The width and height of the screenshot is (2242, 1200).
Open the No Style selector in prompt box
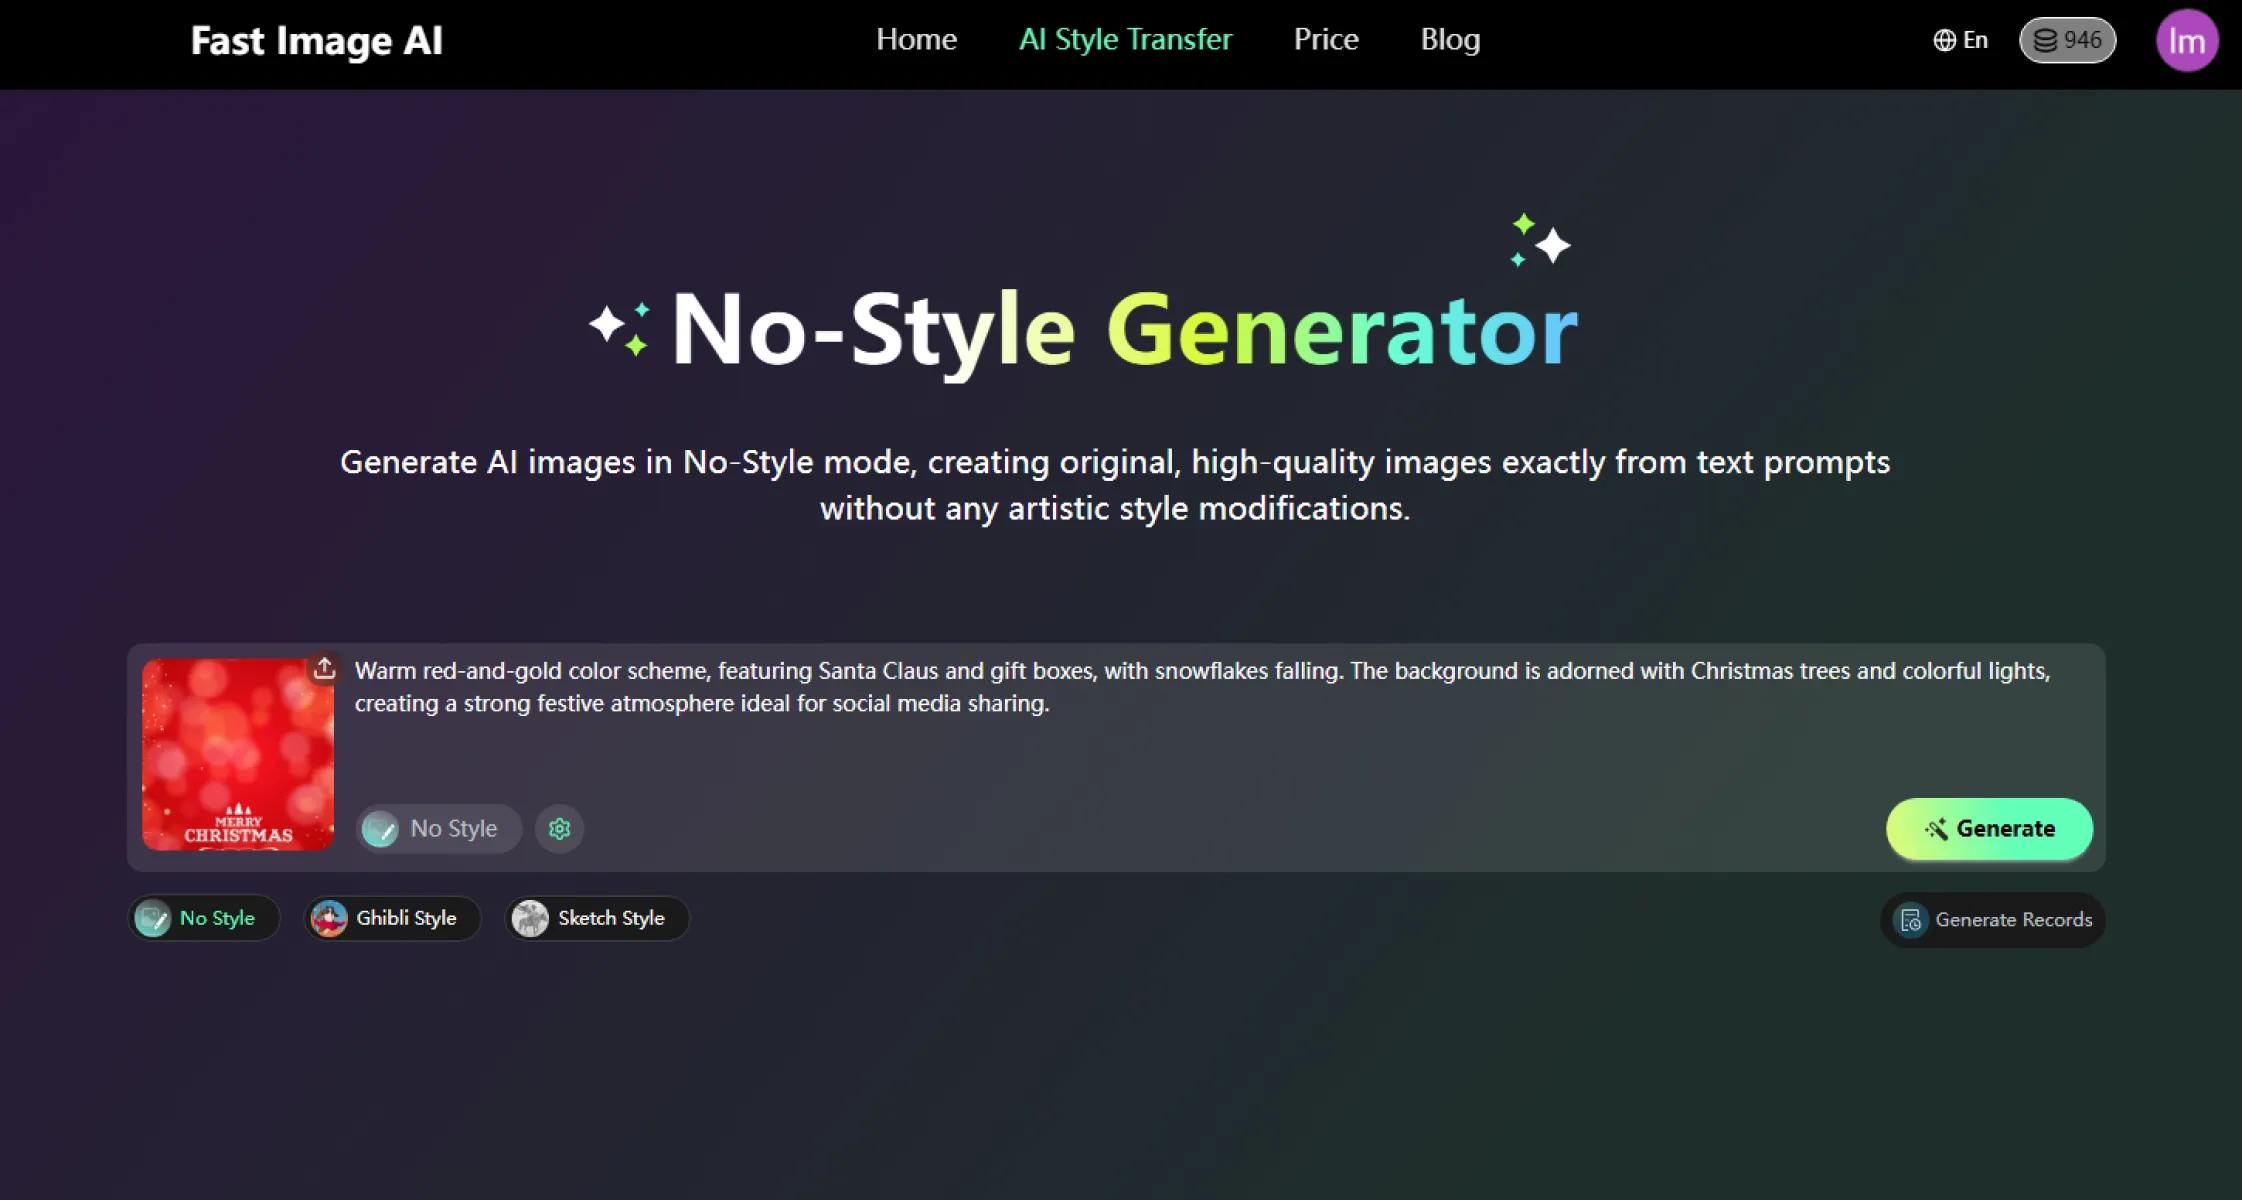(x=439, y=829)
